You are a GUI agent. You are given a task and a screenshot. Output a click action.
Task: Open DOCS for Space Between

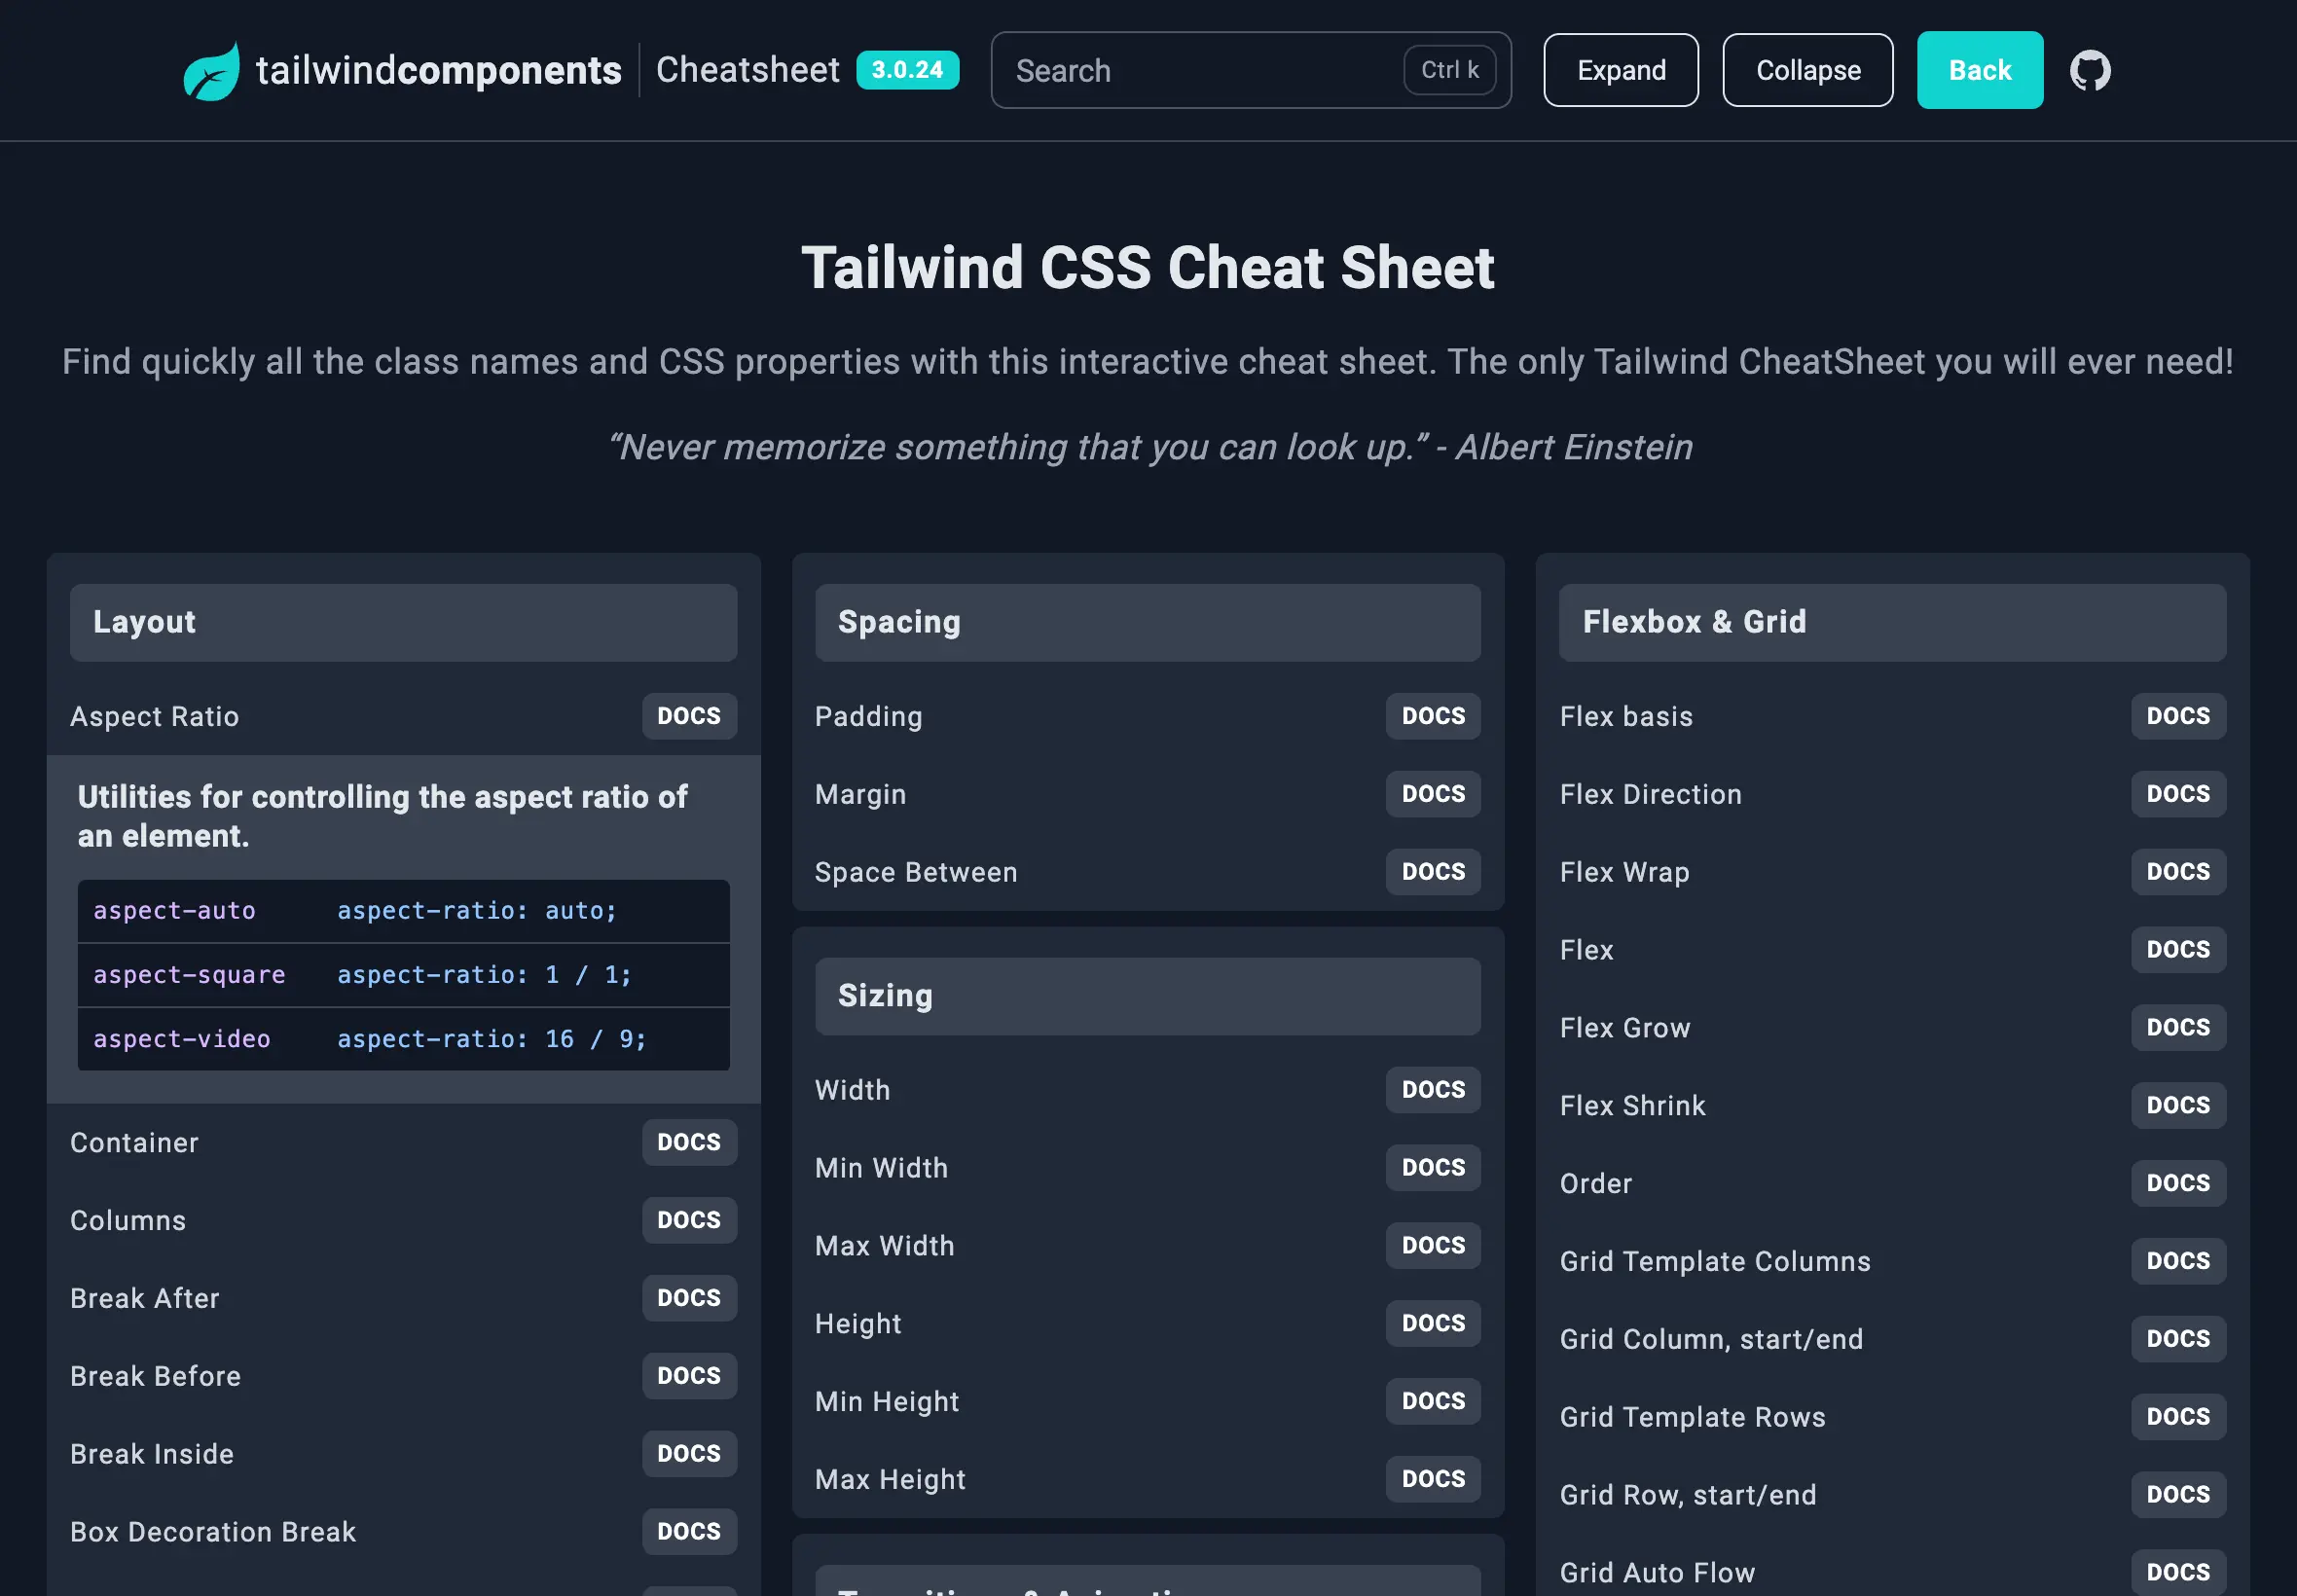point(1433,872)
